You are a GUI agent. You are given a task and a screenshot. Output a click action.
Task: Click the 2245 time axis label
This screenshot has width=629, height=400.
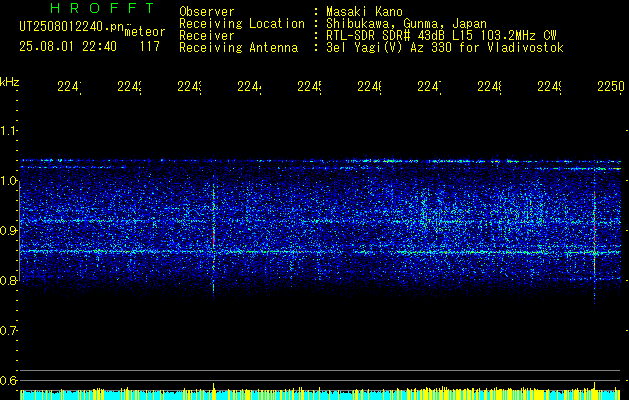pyautogui.click(x=309, y=86)
